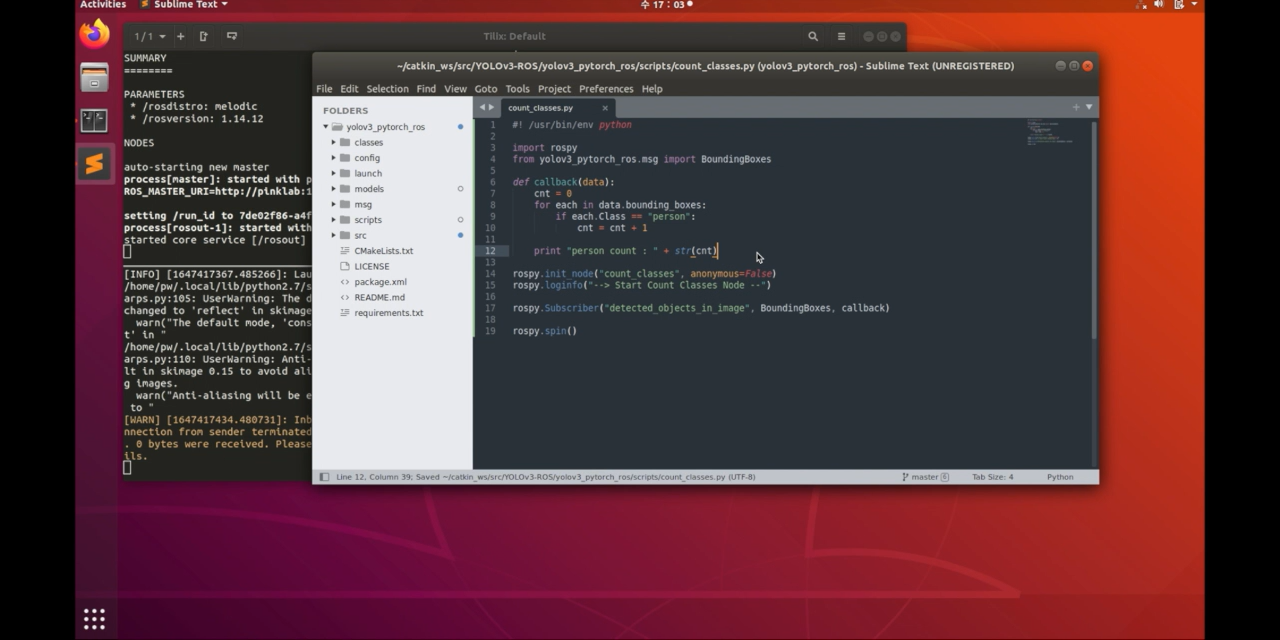This screenshot has width=1280, height=640.
Task: Toggle the Sublime sidebar from status bar icon
Action: point(324,477)
